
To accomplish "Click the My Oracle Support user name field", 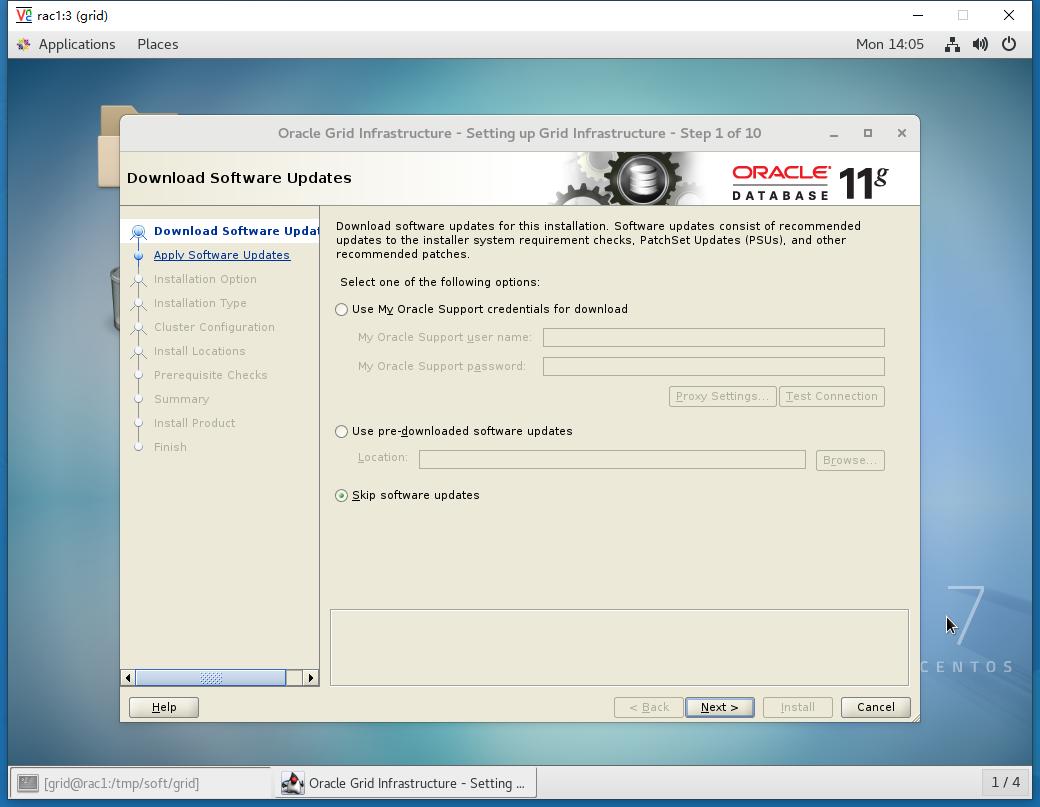I will pos(714,338).
